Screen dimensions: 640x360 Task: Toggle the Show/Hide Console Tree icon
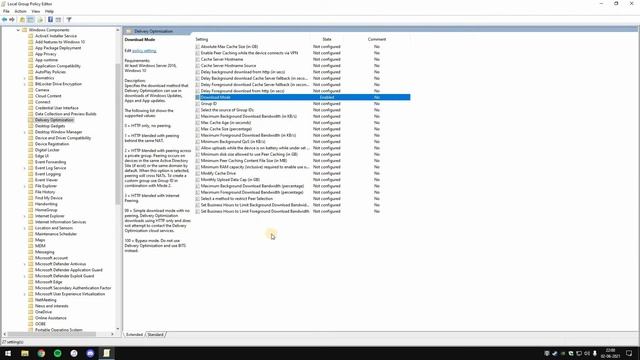(31, 20)
